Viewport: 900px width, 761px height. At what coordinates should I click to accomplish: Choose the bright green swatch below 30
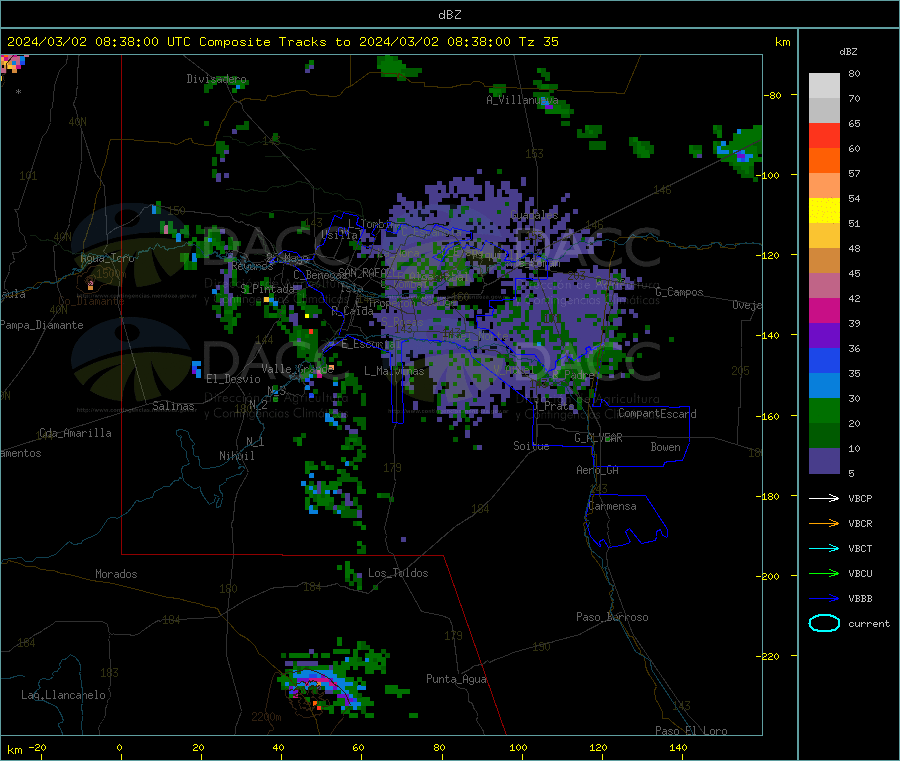824,410
